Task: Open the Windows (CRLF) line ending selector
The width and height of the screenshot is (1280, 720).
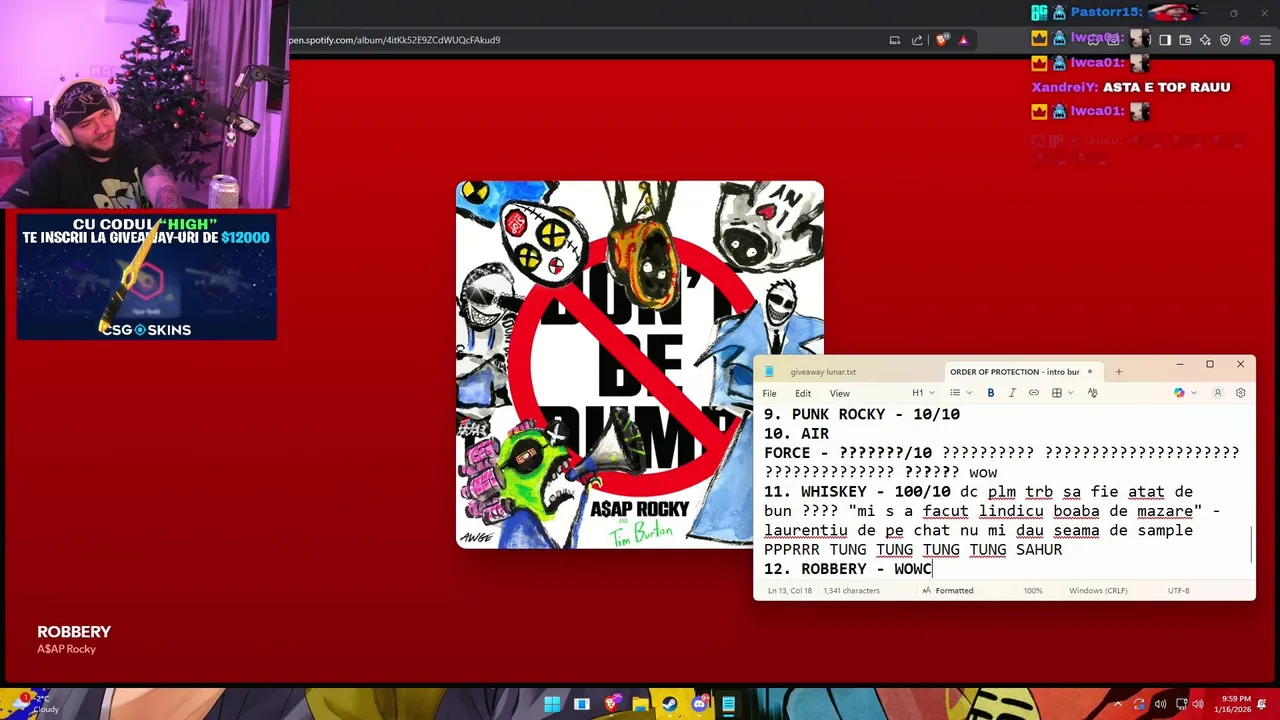Action: tap(1098, 591)
